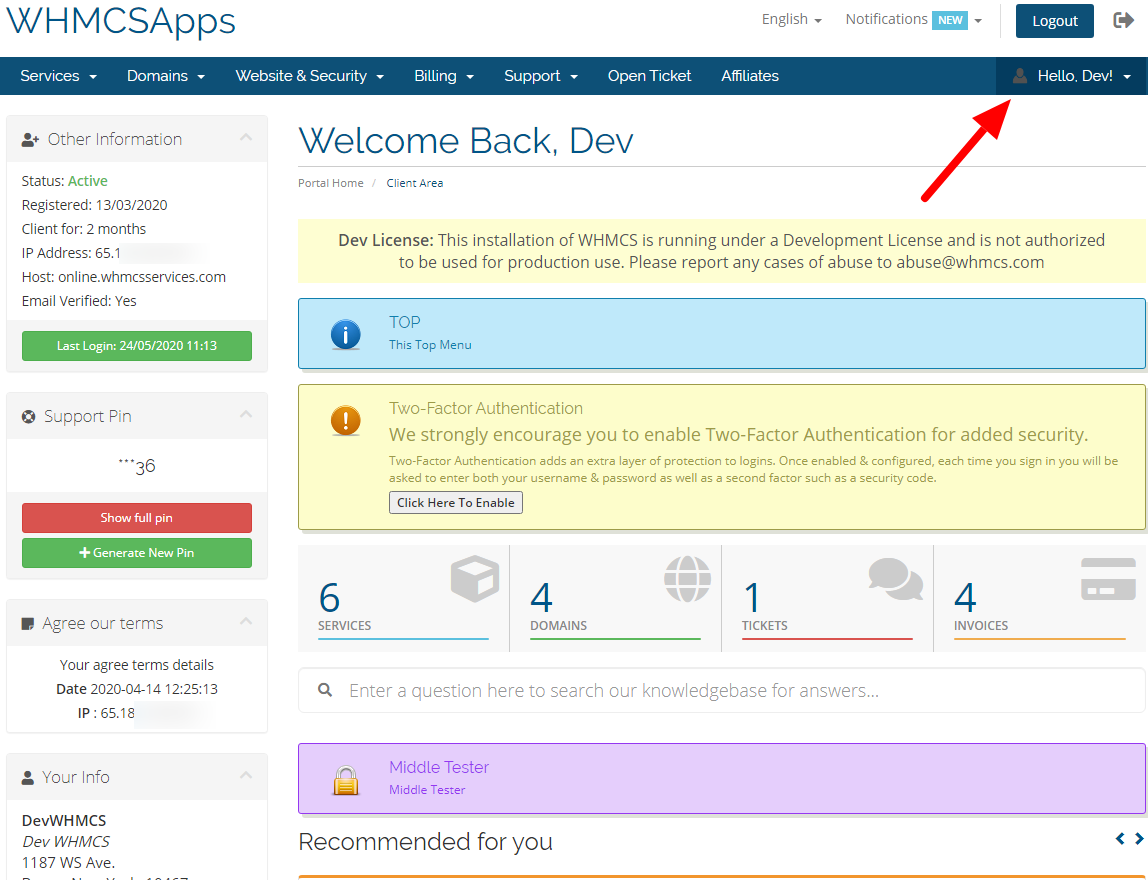This screenshot has height=880, width=1148.
Task: Click the Logout button
Action: pyautogui.click(x=1054, y=20)
